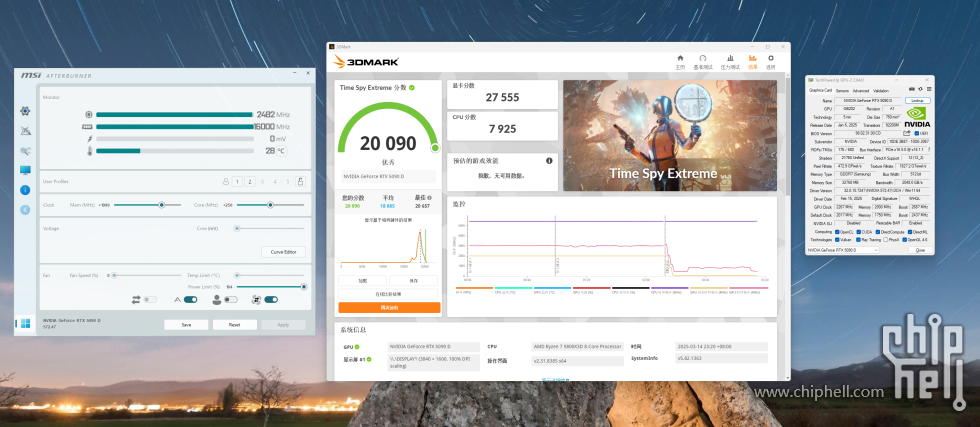This screenshot has width=980, height=427.
Task: Open the 3DMark results tab
Action: (x=752, y=62)
